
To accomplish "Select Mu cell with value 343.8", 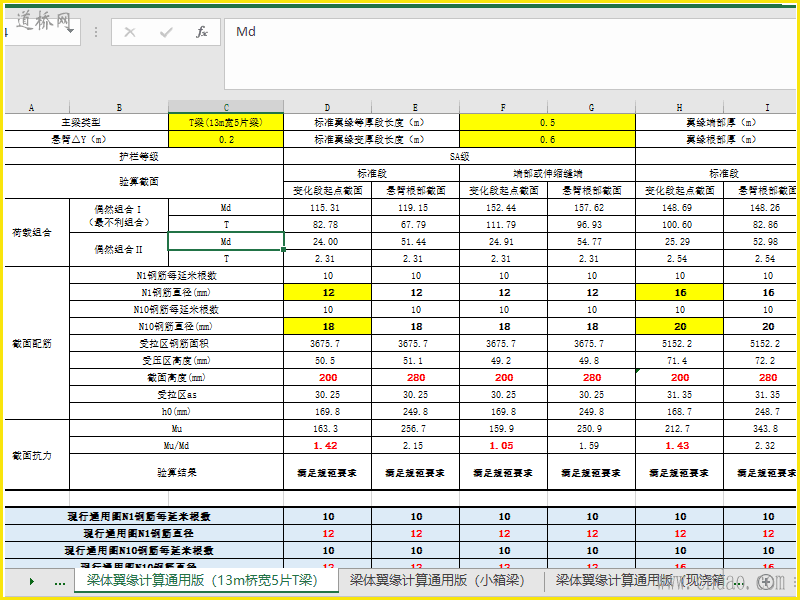I will pos(762,429).
